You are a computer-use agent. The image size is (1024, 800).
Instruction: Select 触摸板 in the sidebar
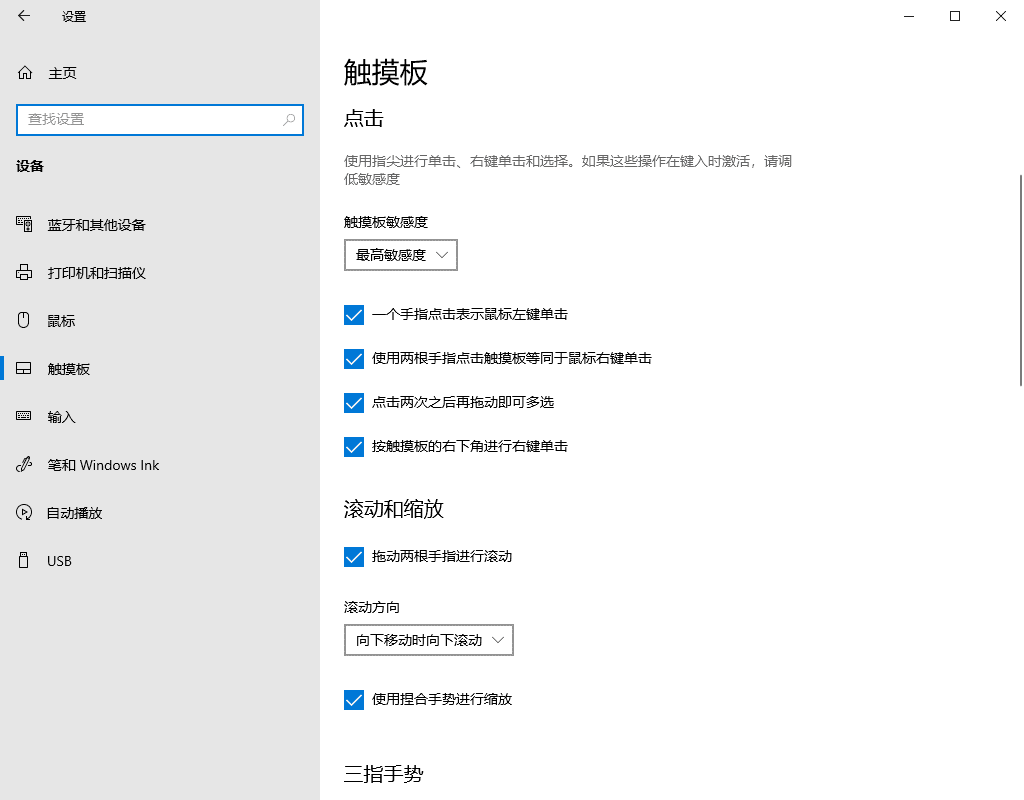coord(160,369)
